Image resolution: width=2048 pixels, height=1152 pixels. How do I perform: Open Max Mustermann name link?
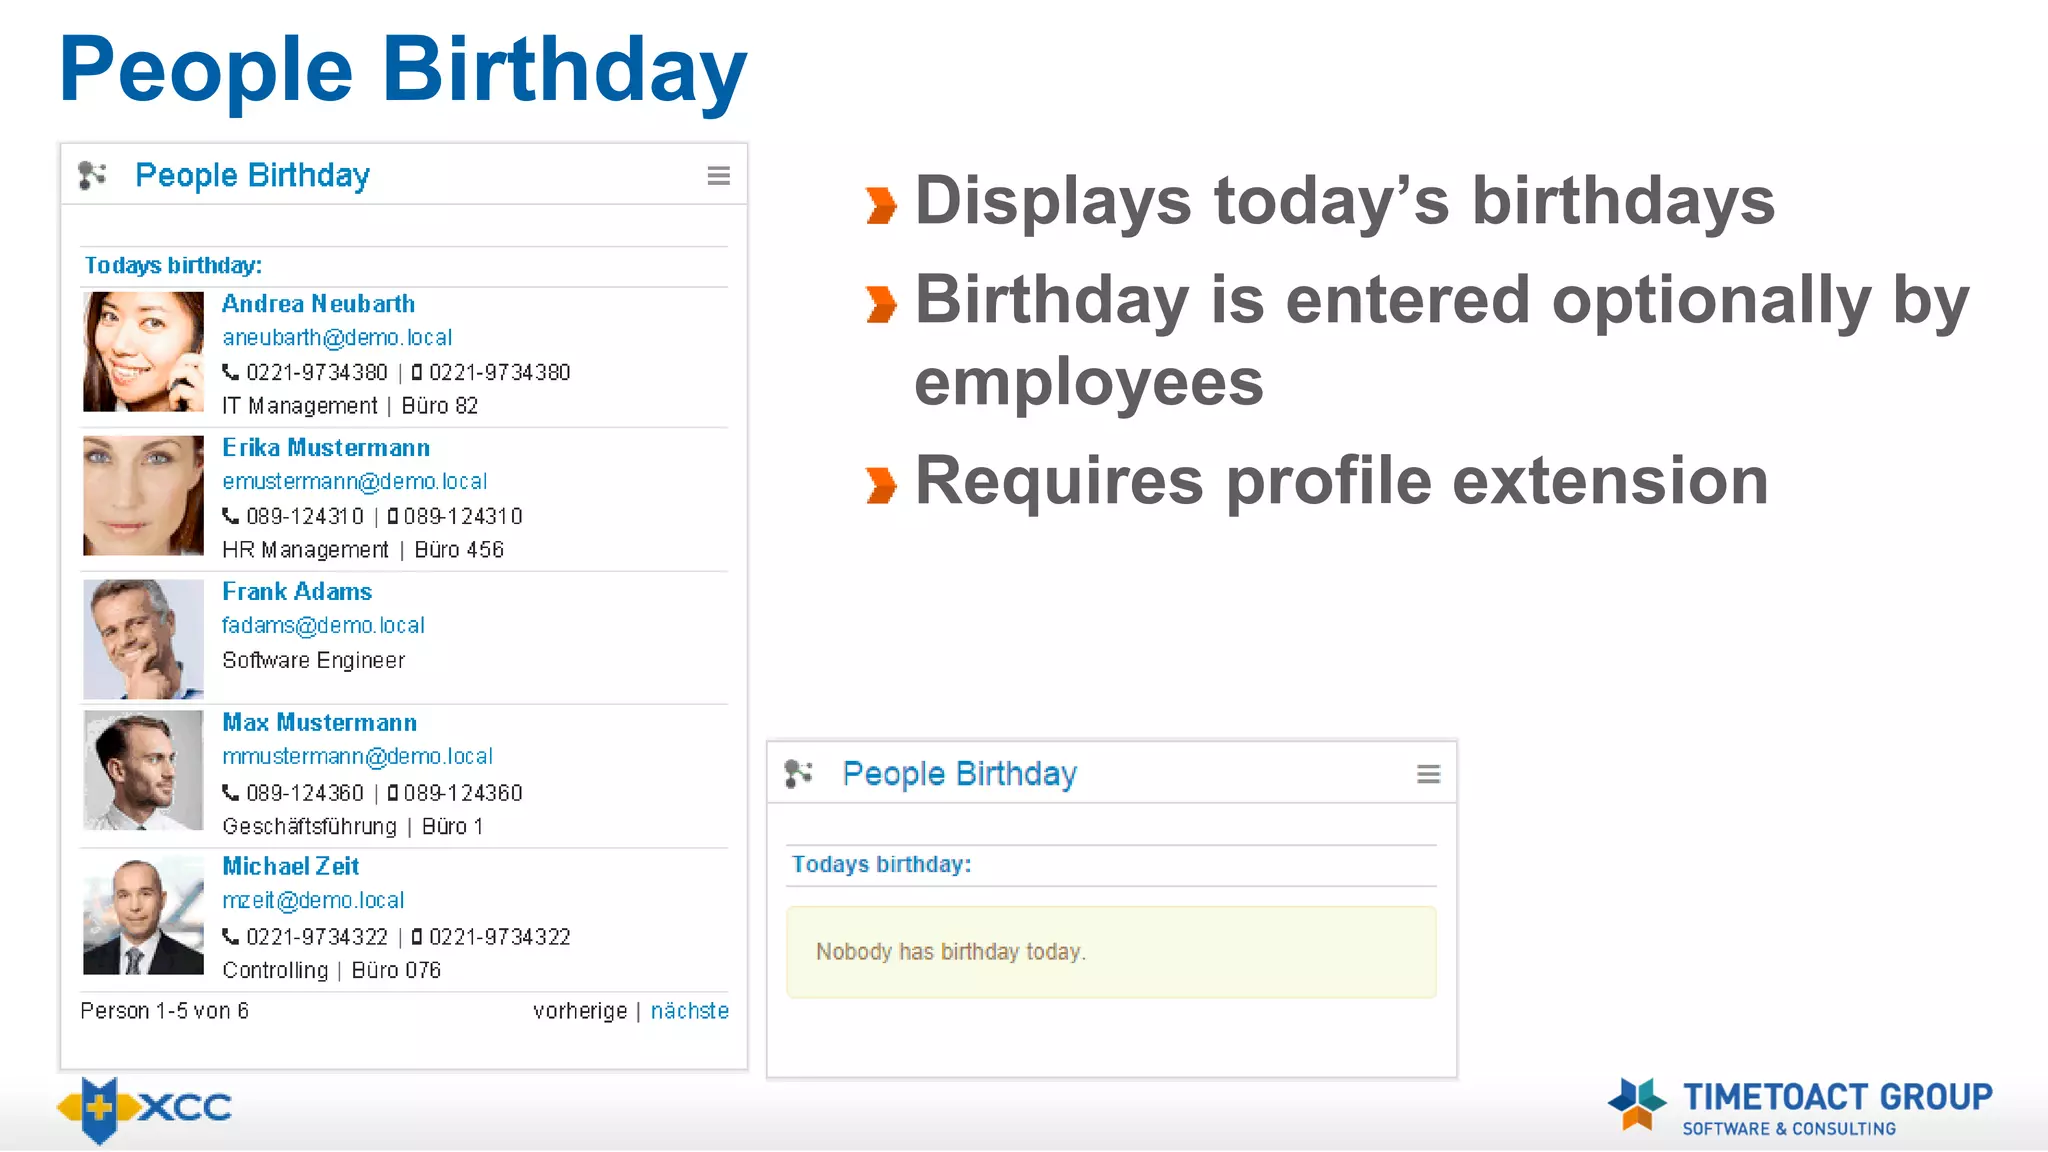(319, 723)
